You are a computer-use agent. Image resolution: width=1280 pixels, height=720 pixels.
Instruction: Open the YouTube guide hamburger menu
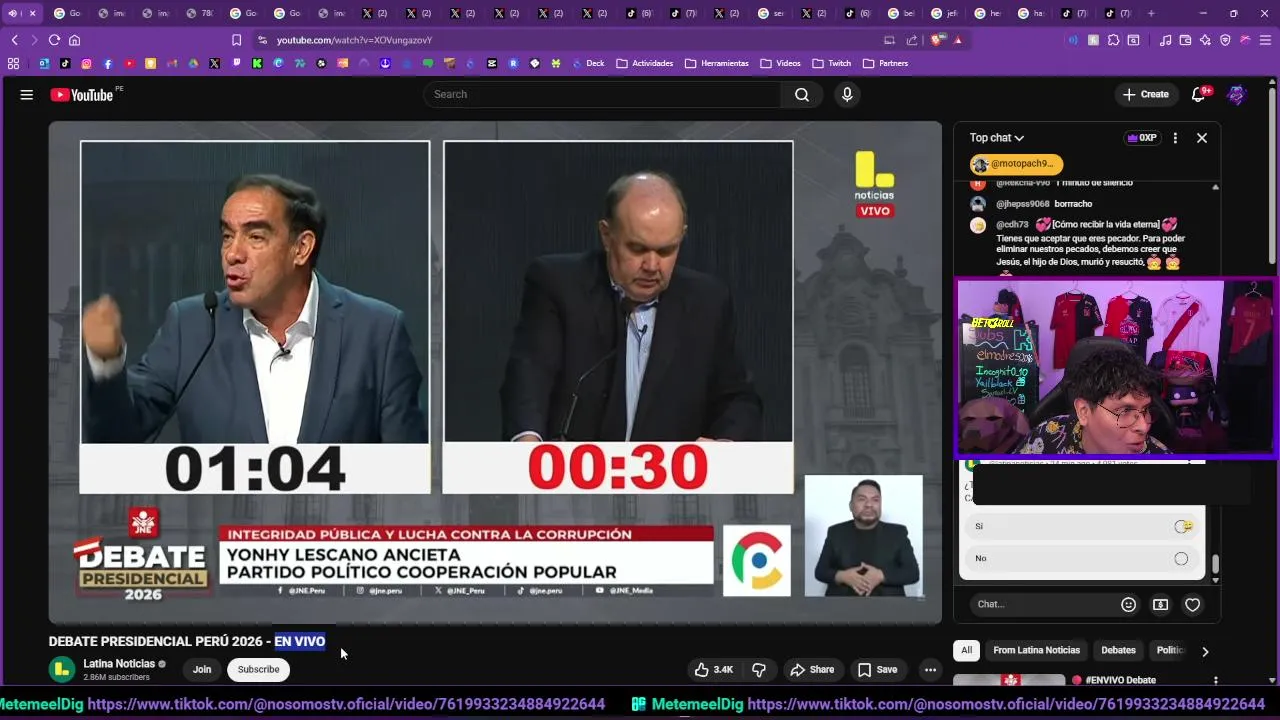(x=26, y=94)
